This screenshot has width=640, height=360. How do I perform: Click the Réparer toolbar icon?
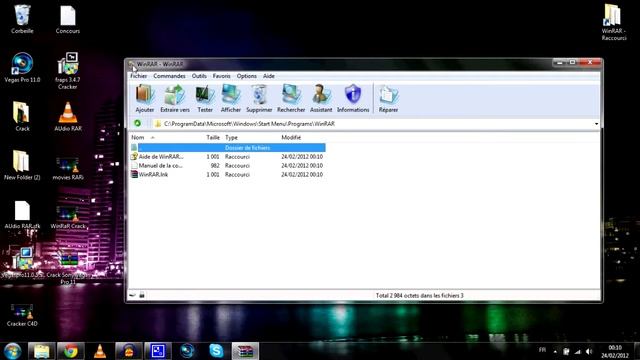pos(388,99)
